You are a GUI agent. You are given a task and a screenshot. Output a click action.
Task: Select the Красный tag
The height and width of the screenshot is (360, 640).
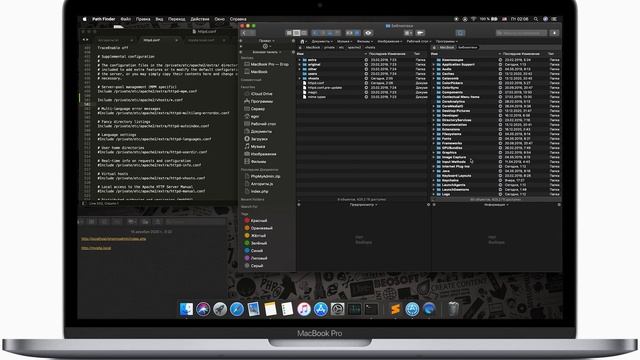tap(256, 220)
